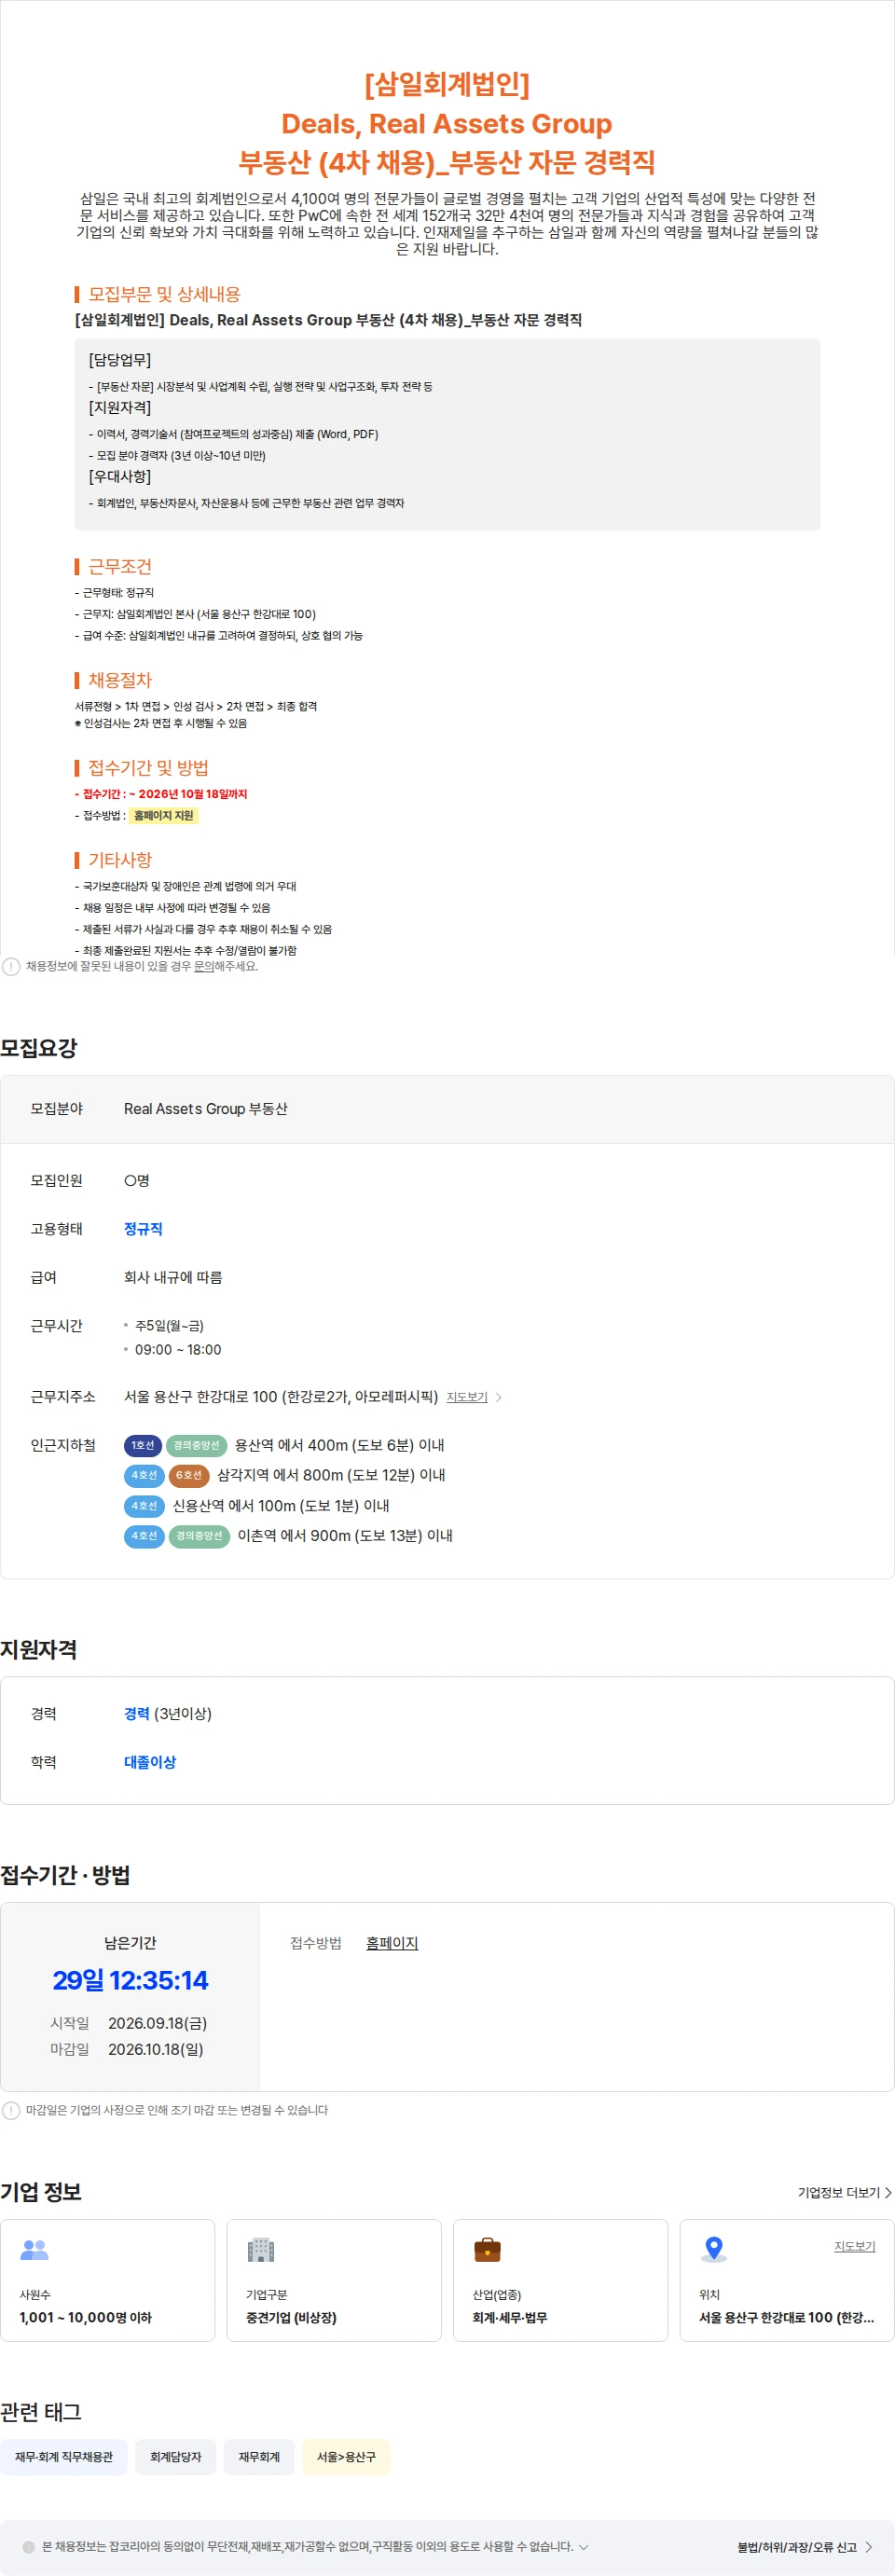Screen dimensions: 895x2576
Task: Select the 재무회계 tag
Action: click(x=259, y=2457)
